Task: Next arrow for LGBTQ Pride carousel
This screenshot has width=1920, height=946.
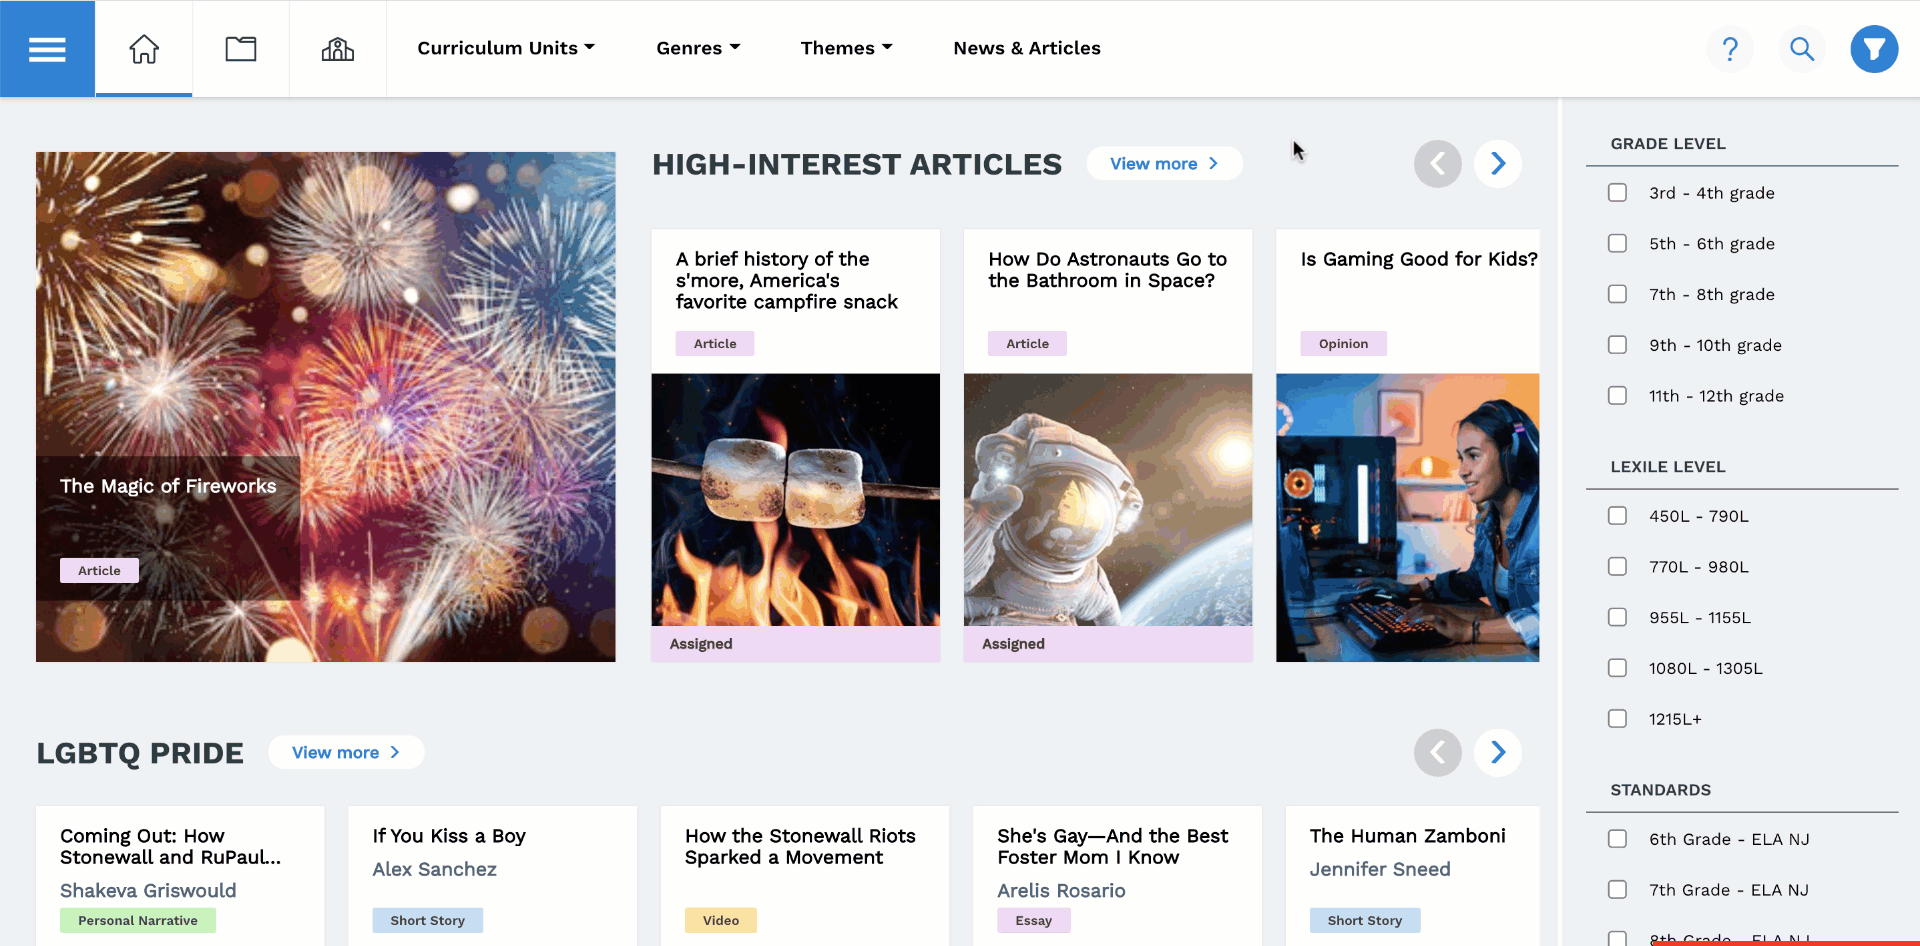Action: tap(1498, 752)
